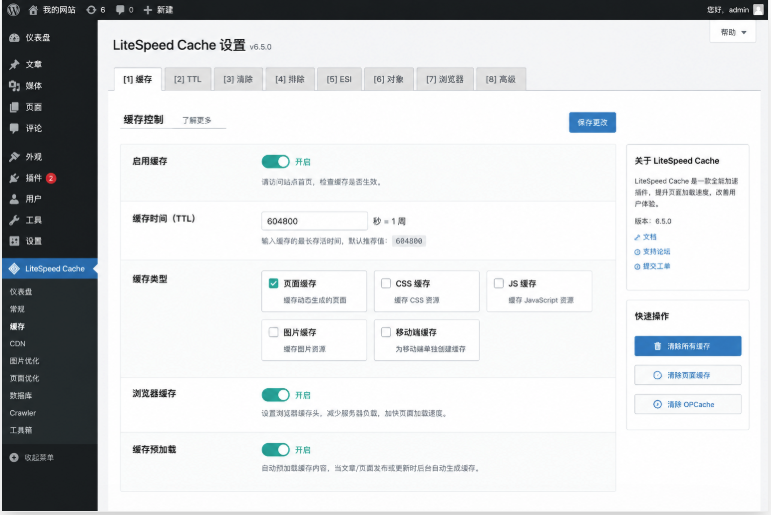Uncheck the 页面缓存 checkbox

[x=273, y=283]
